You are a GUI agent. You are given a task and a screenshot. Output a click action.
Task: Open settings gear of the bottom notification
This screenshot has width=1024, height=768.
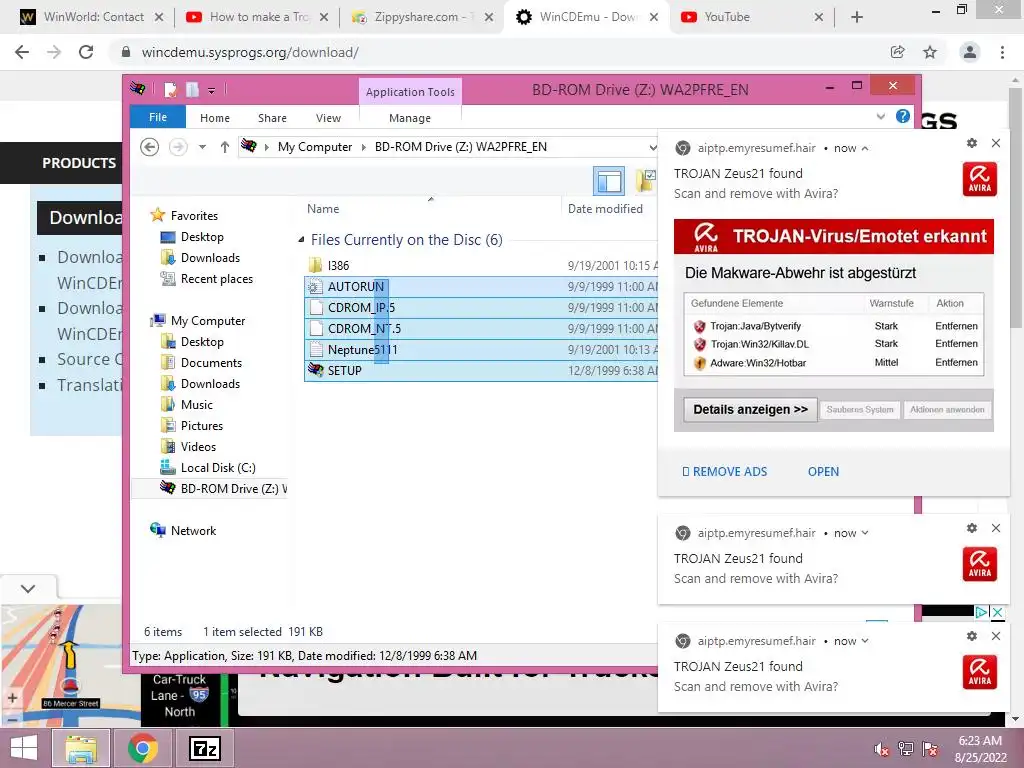[x=972, y=636]
